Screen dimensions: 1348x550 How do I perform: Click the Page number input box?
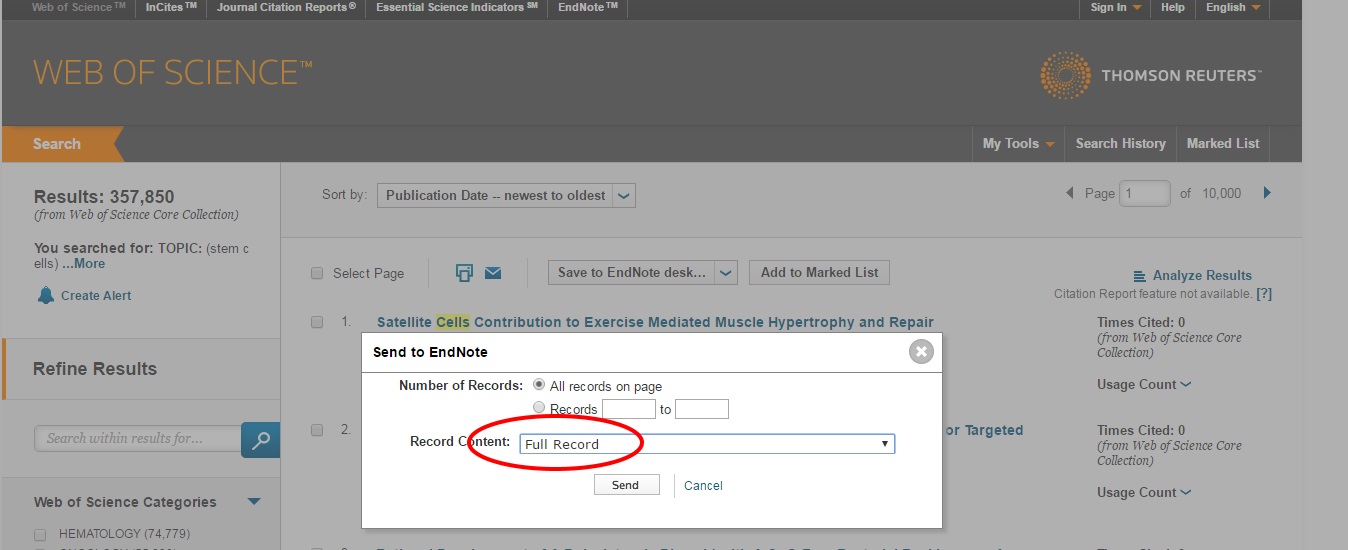[x=1144, y=193]
